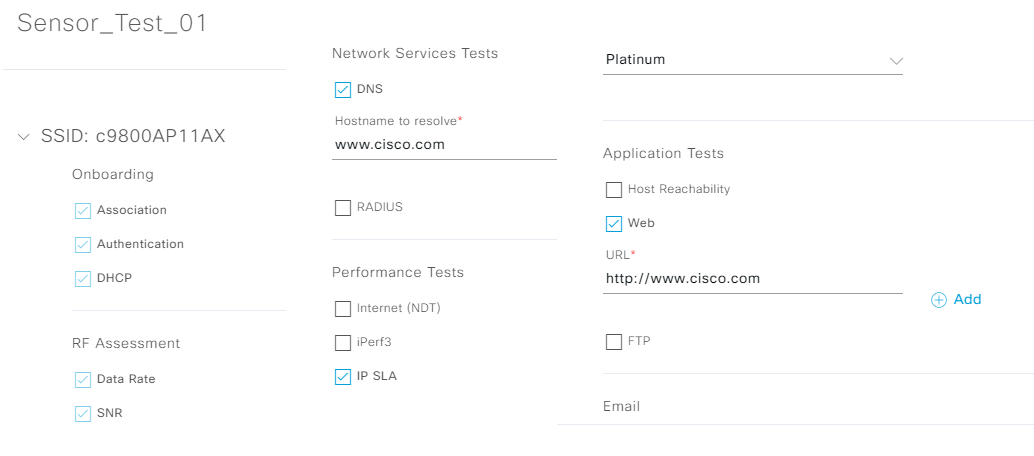Toggle the Data Rate checkbox
1034x456 pixels.
(x=83, y=380)
